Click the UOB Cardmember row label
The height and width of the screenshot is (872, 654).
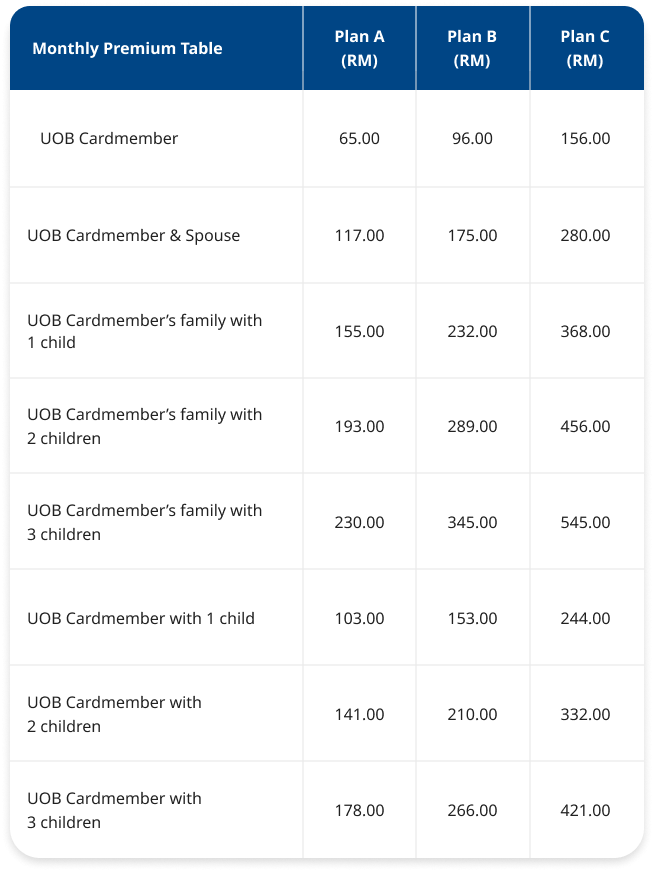point(109,138)
